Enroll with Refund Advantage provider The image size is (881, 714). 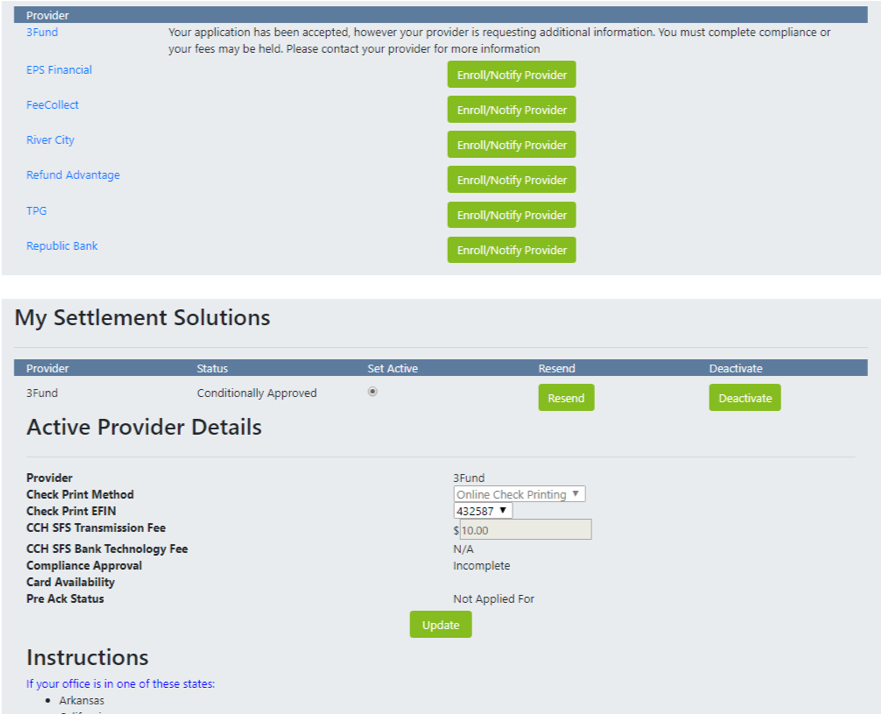coord(511,179)
